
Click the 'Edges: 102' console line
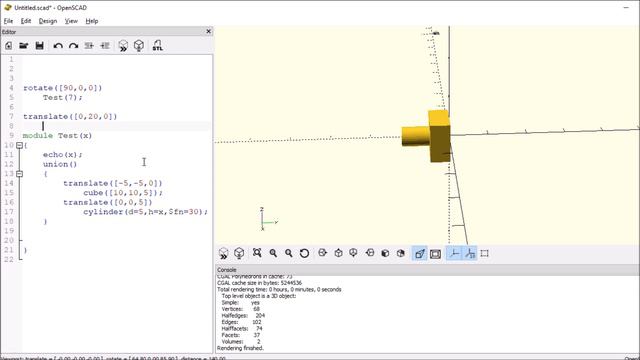pos(241,322)
